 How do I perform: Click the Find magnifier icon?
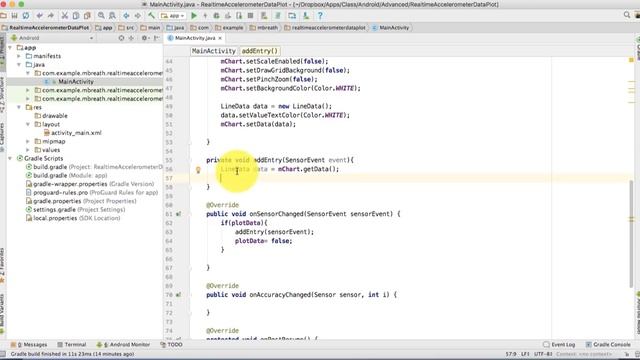pos(101,16)
